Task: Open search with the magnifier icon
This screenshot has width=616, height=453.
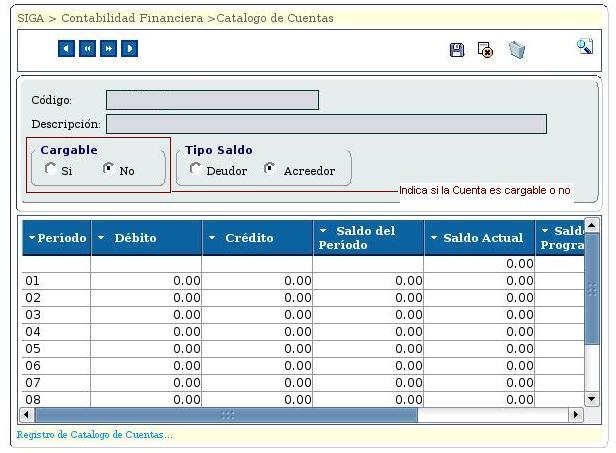Action: [585, 47]
